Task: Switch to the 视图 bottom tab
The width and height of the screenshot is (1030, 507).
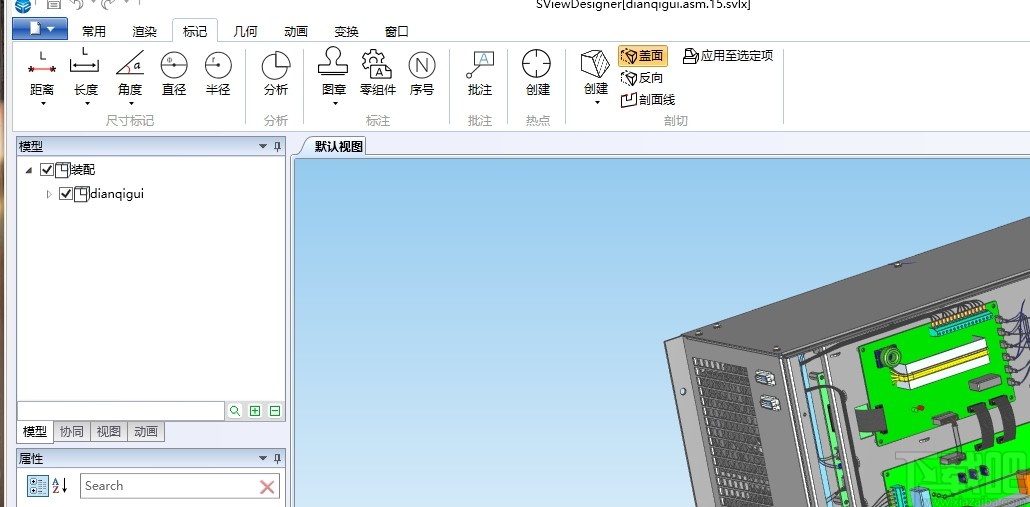Action: (x=109, y=431)
